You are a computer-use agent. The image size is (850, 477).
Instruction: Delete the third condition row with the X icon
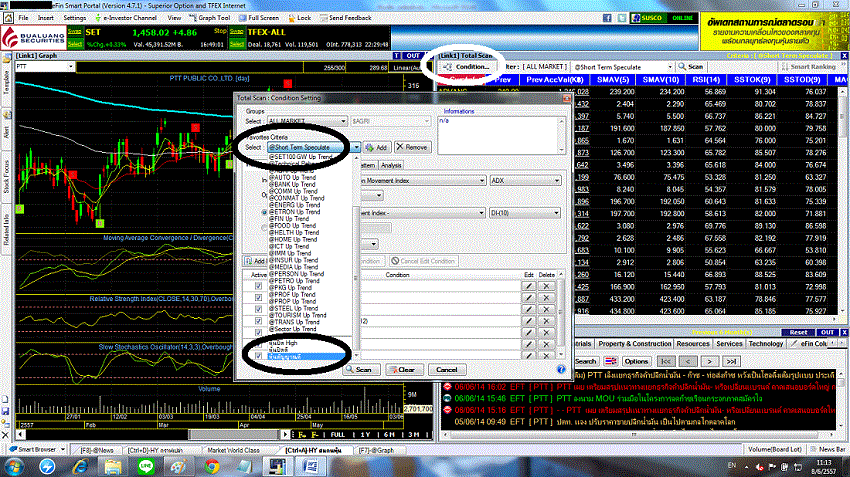546,310
